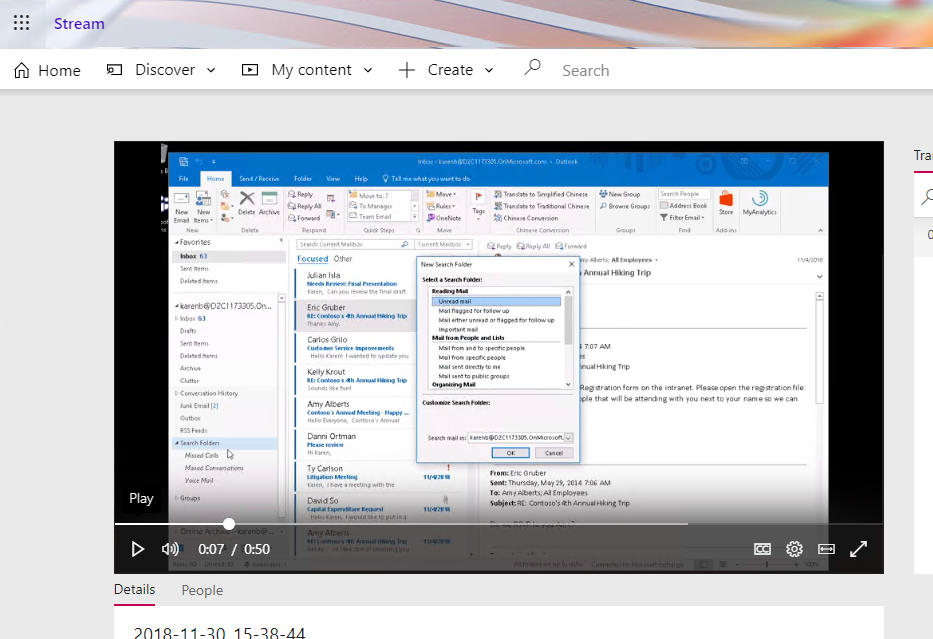The height and width of the screenshot is (639, 933).
Task: Go to the Home page
Action: pyautogui.click(x=47, y=70)
